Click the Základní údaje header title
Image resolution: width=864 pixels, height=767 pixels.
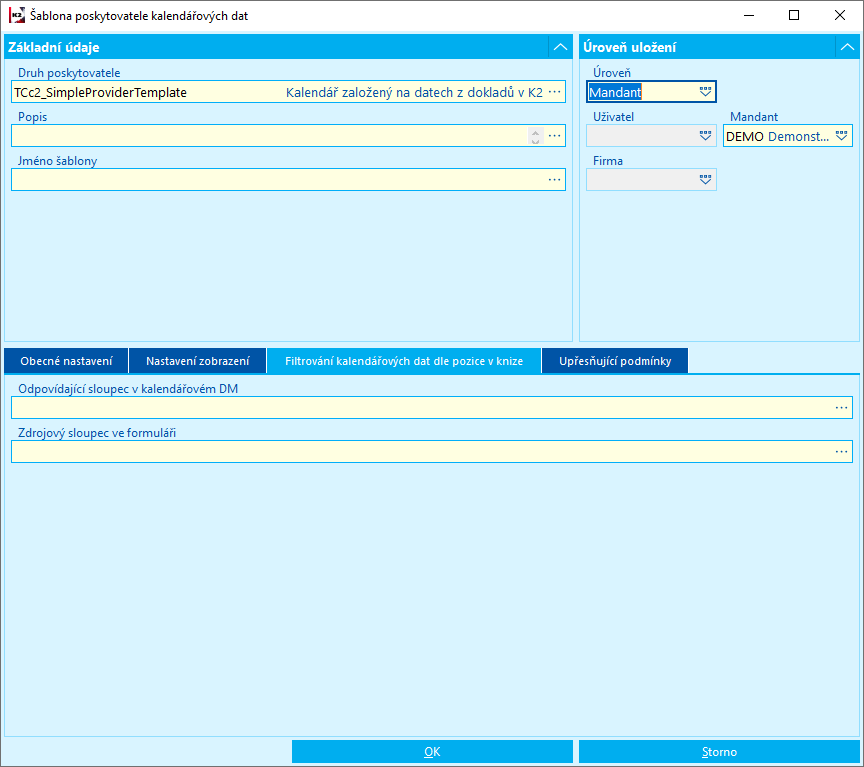[x=53, y=47]
